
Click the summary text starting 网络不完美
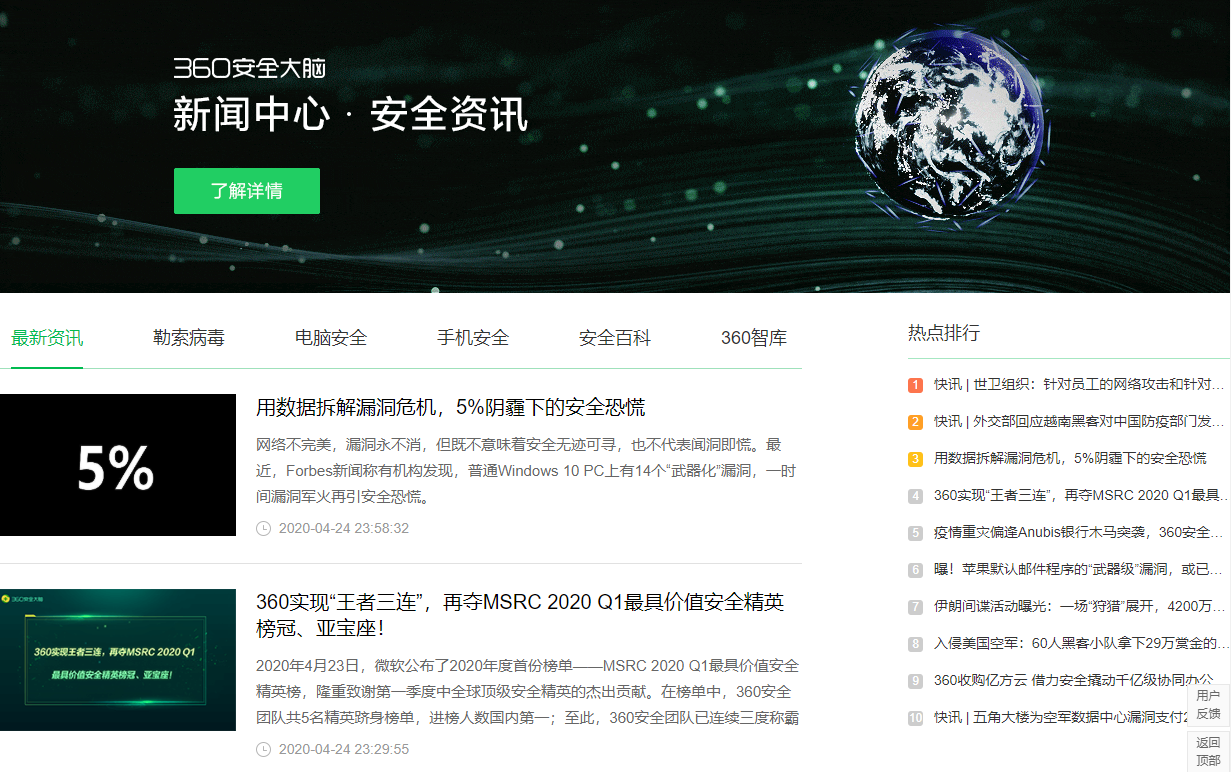point(526,470)
